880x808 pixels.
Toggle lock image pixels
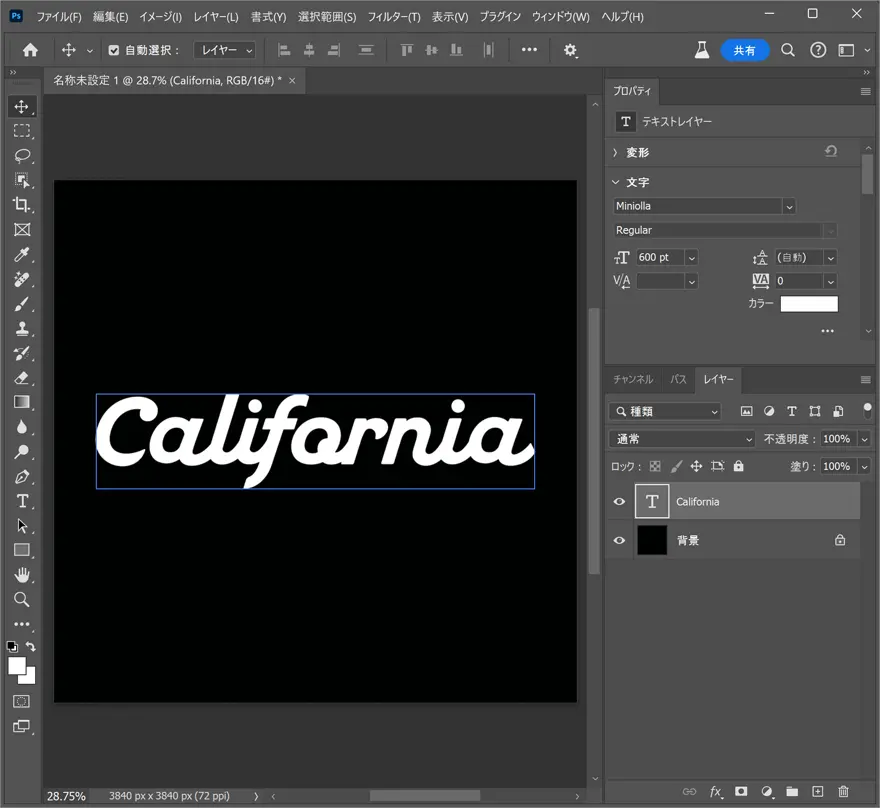click(676, 466)
